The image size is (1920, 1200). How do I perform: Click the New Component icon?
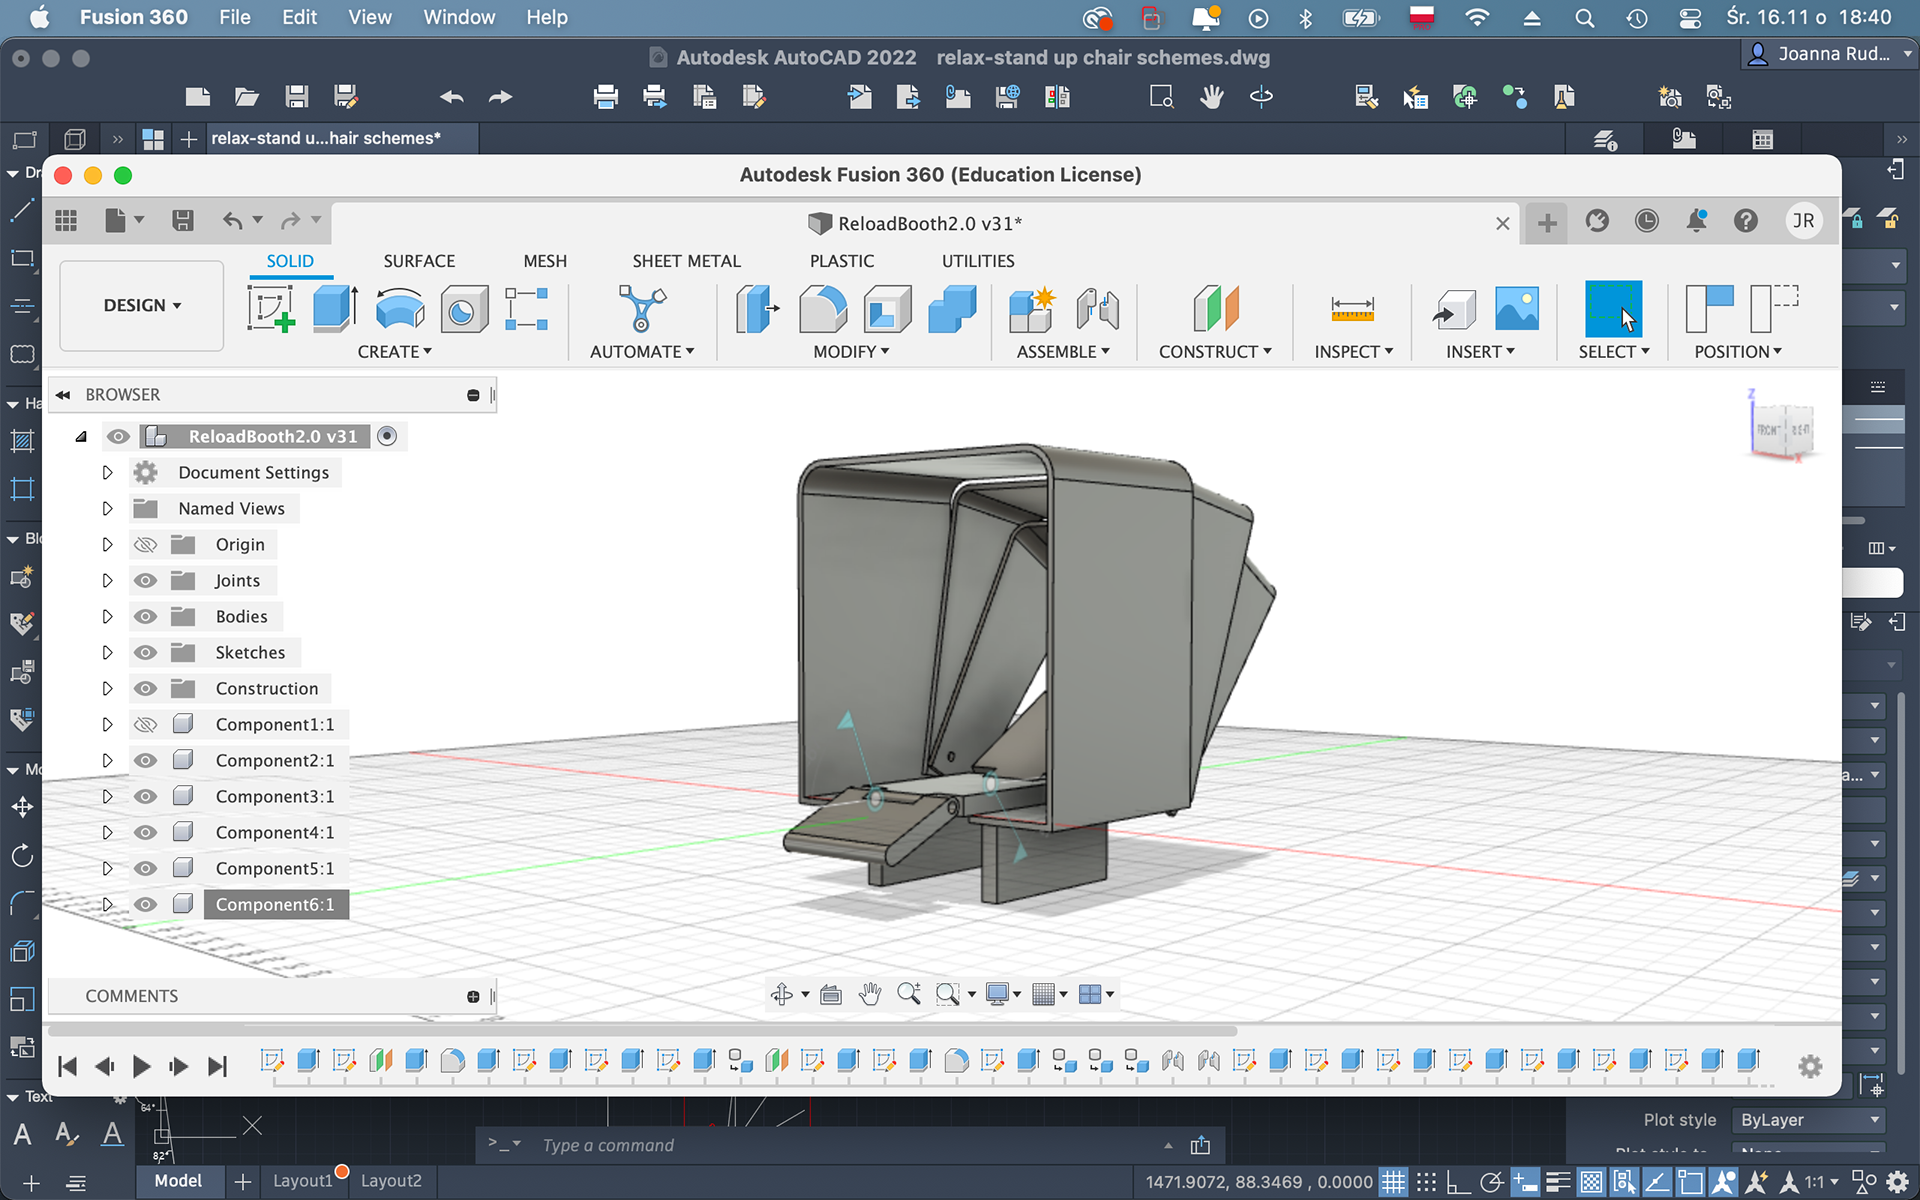tap(1031, 308)
